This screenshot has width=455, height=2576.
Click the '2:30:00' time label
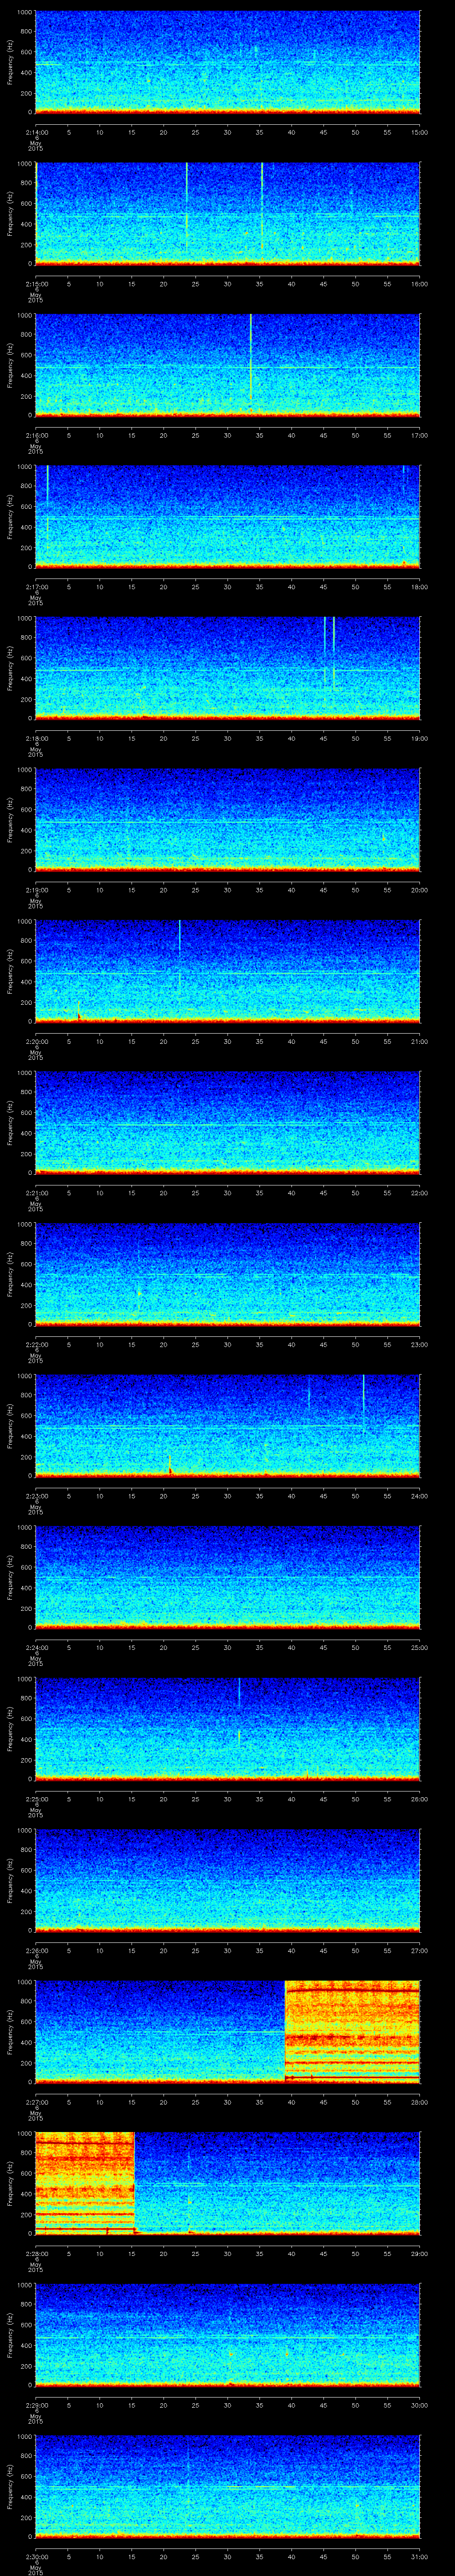(x=36, y=2556)
